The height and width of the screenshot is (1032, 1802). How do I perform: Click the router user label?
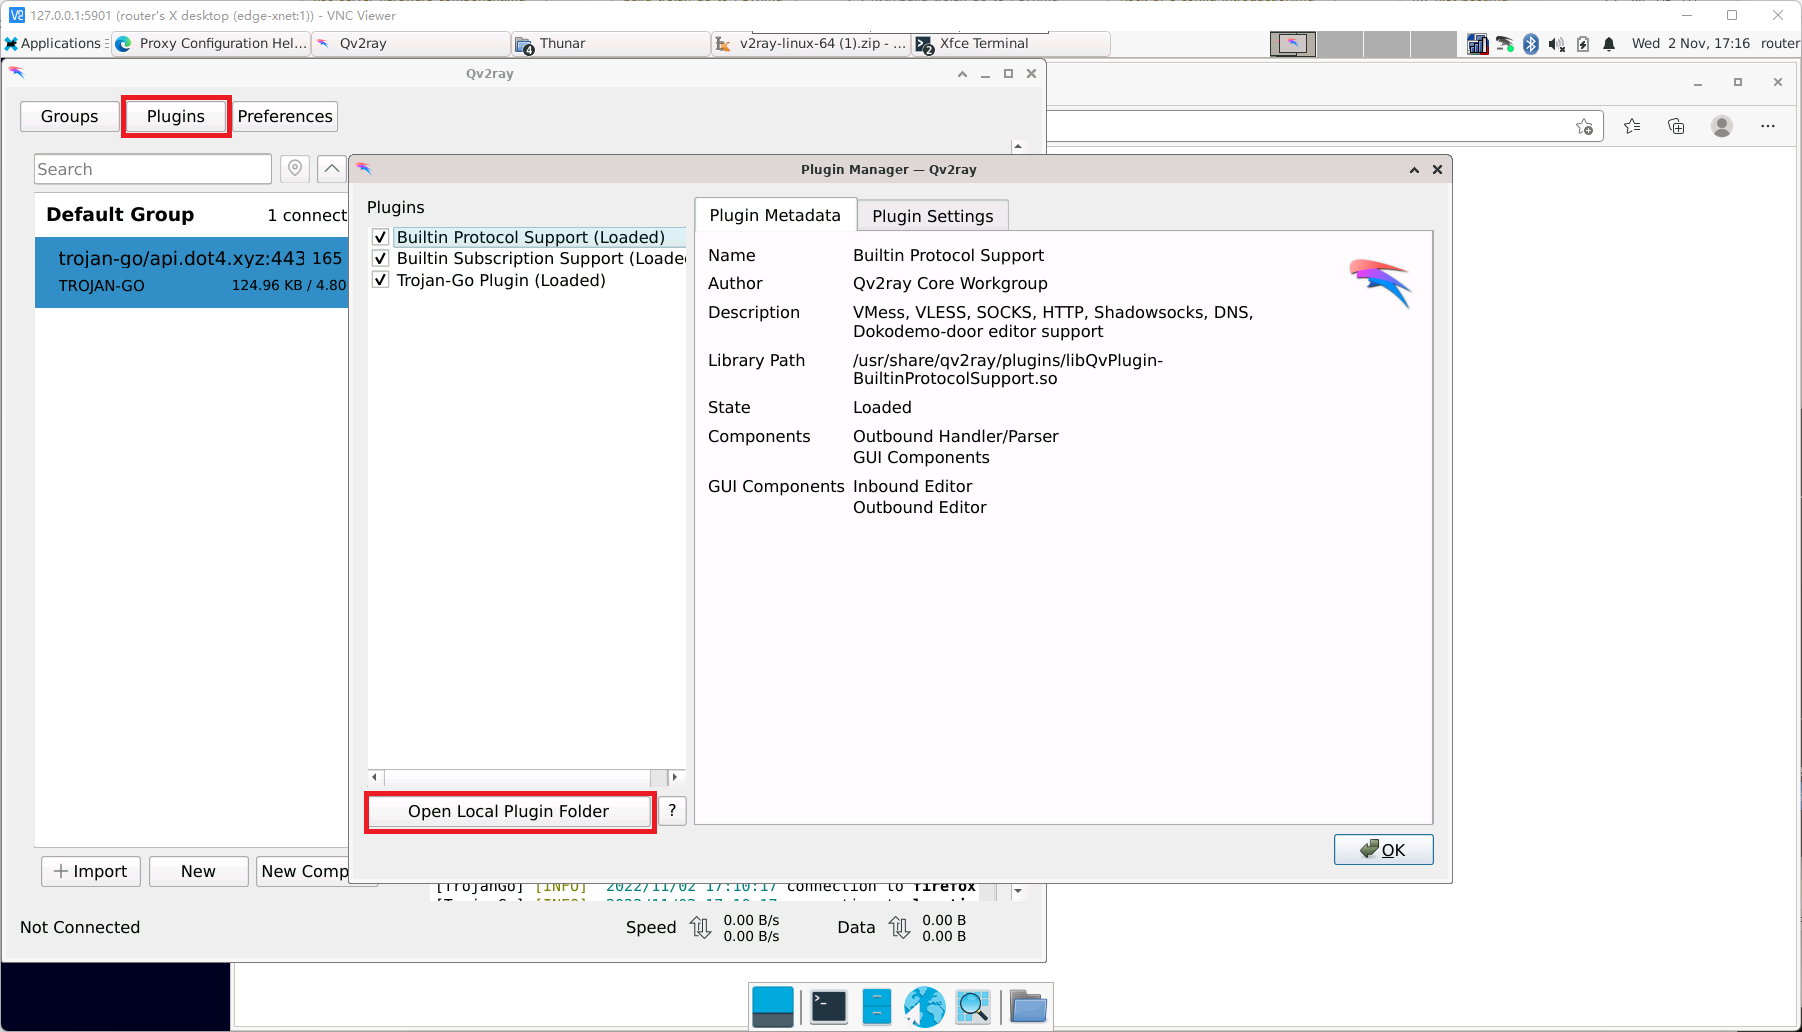pos(1780,44)
